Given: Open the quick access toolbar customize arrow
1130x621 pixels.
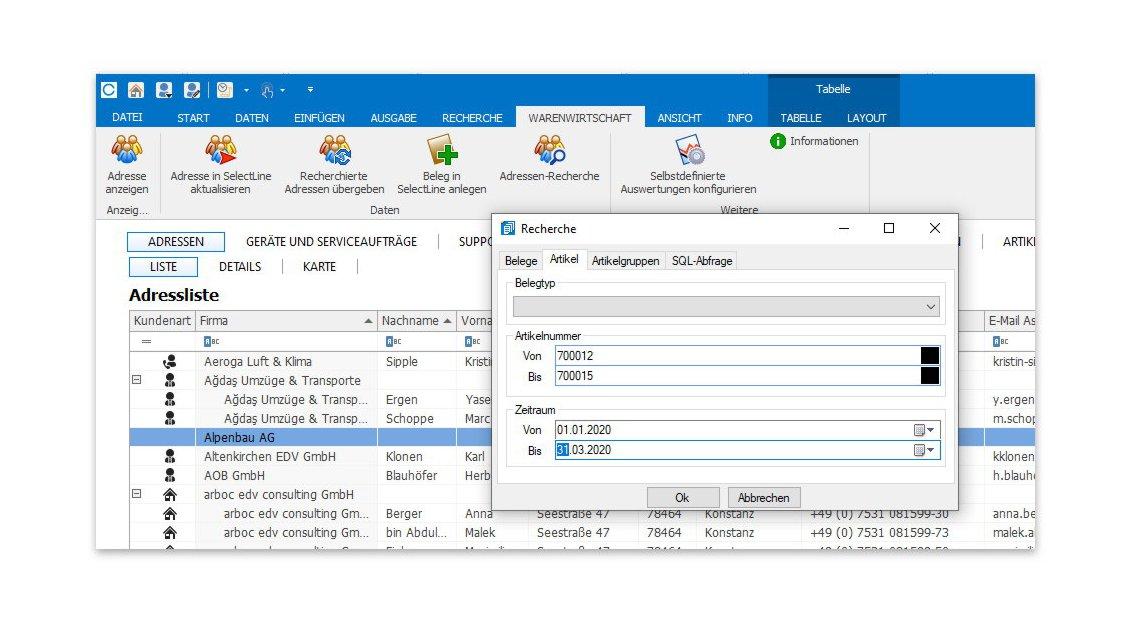Looking at the screenshot, I should tap(311, 90).
